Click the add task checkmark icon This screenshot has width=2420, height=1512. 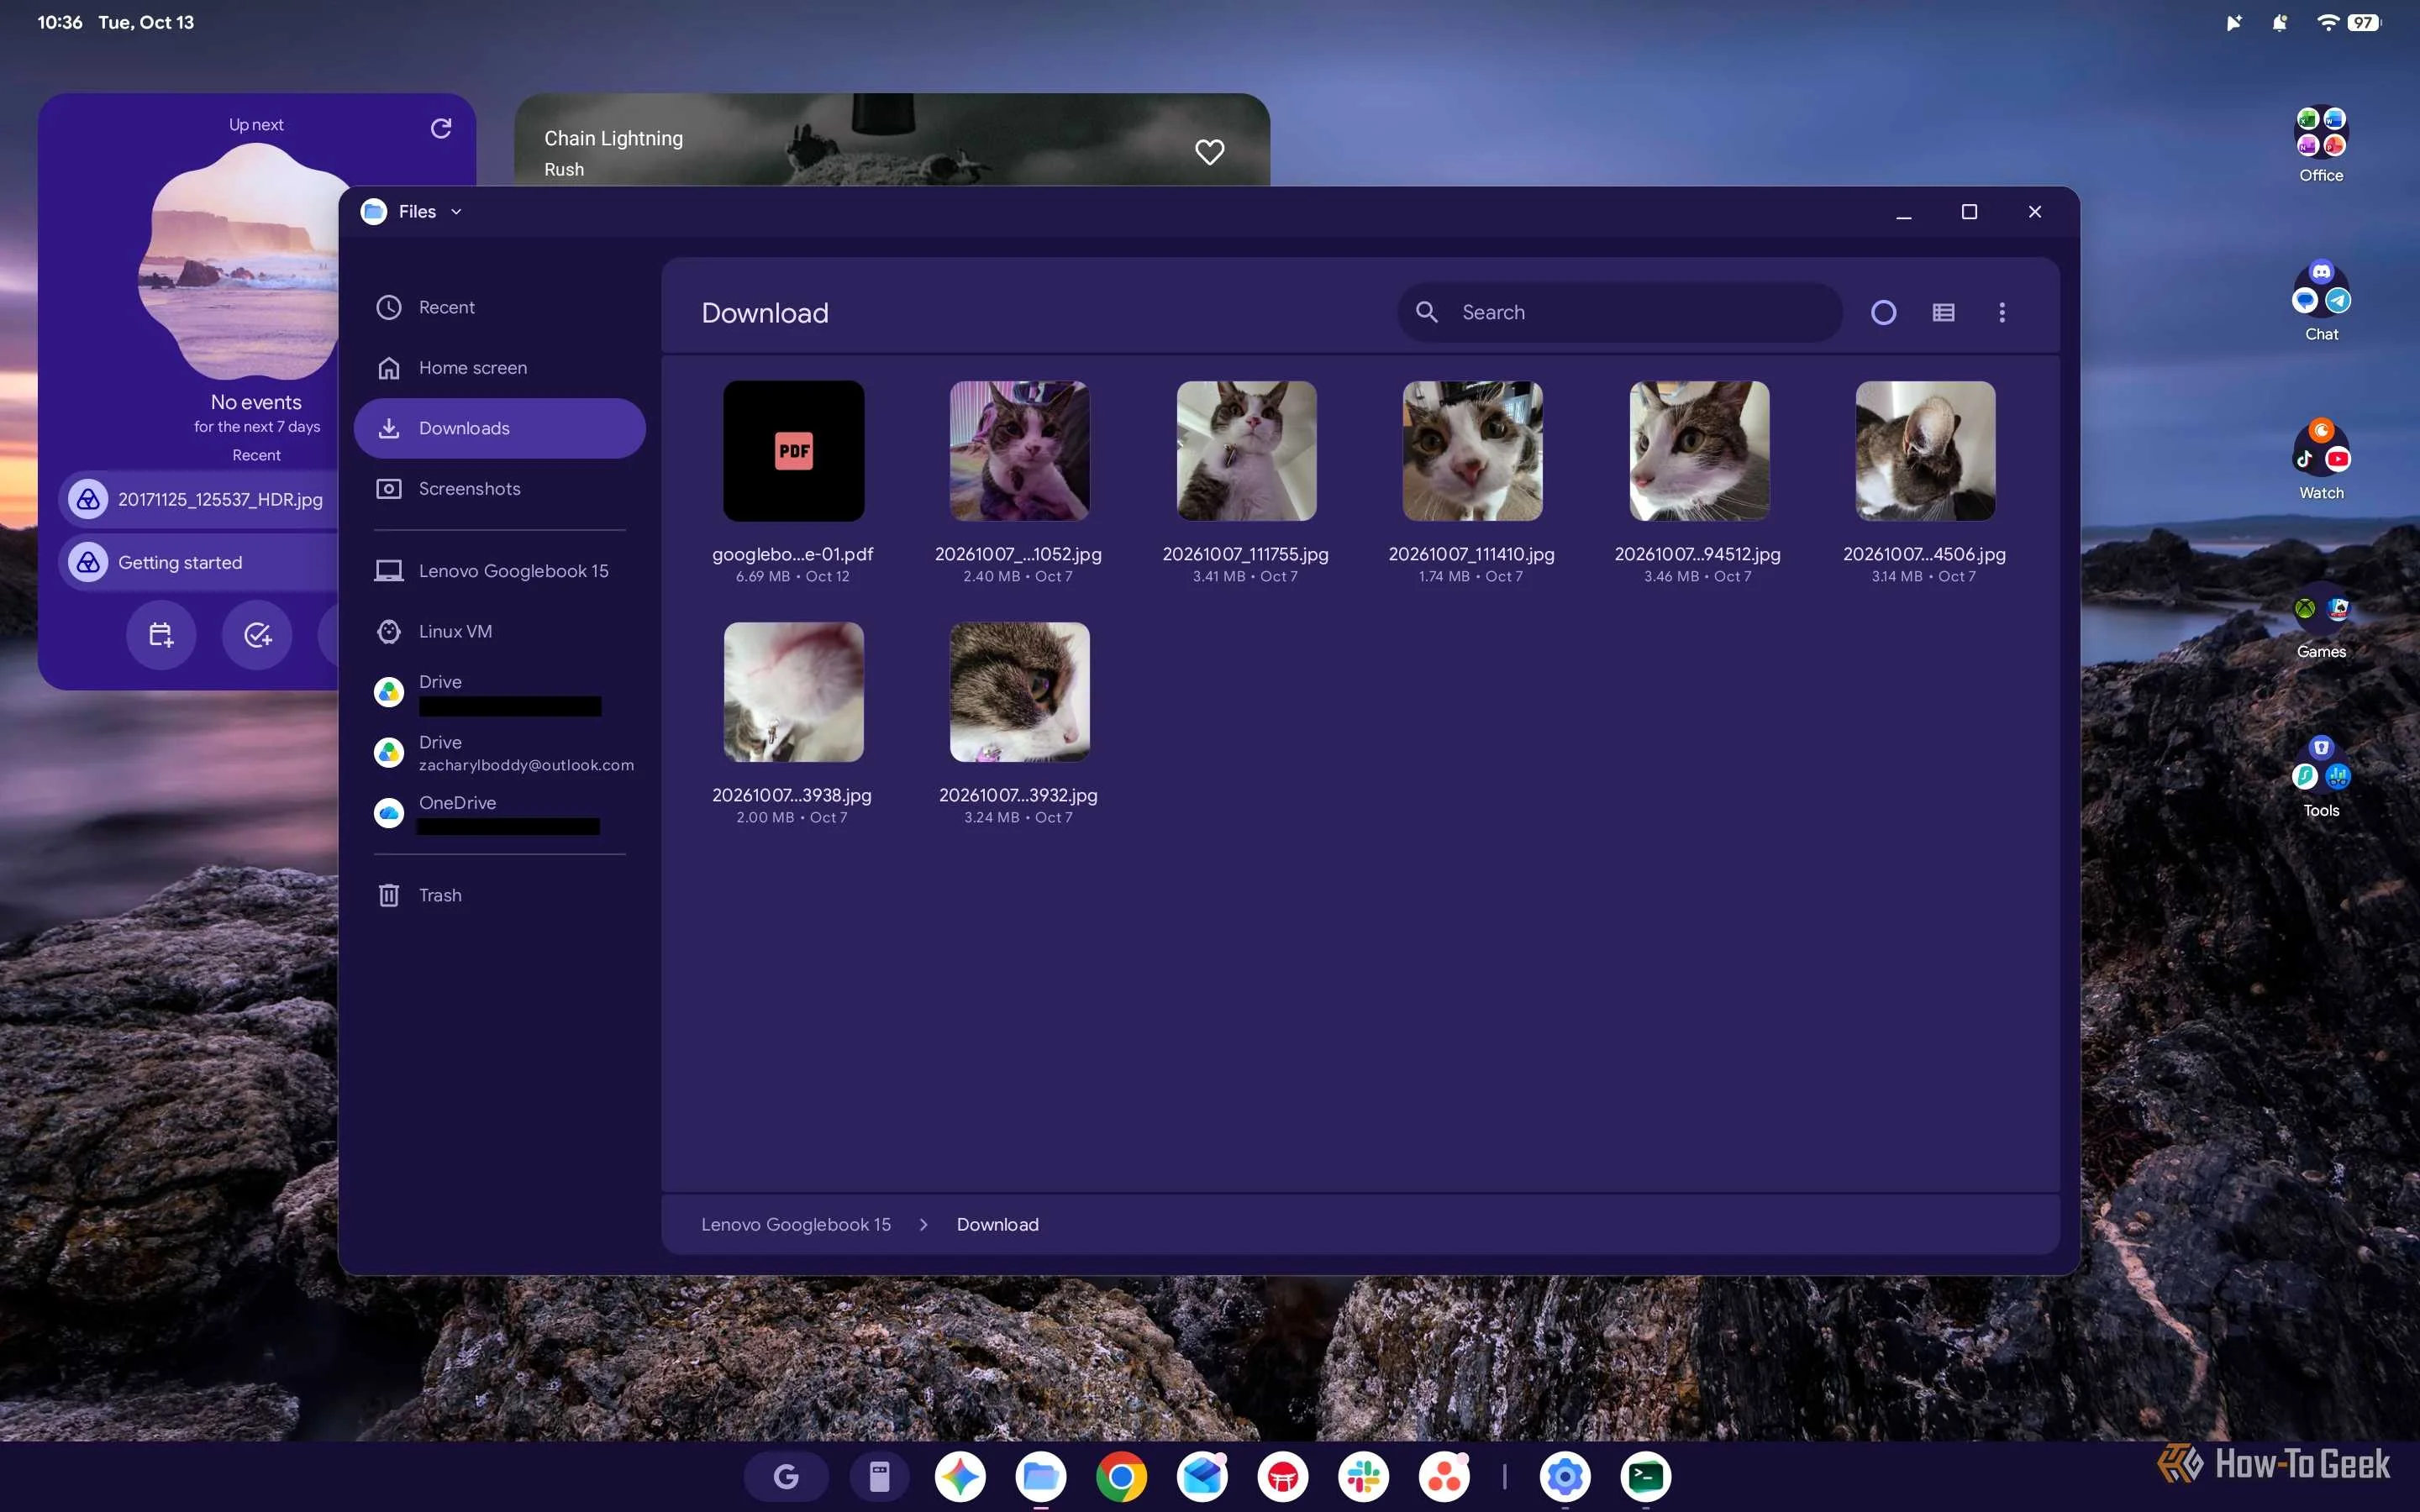257,635
